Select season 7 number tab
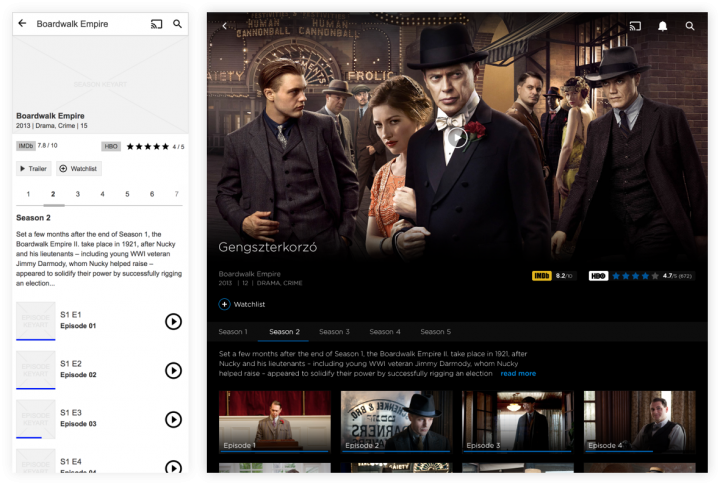The height and width of the screenshot is (485, 720). [176, 194]
